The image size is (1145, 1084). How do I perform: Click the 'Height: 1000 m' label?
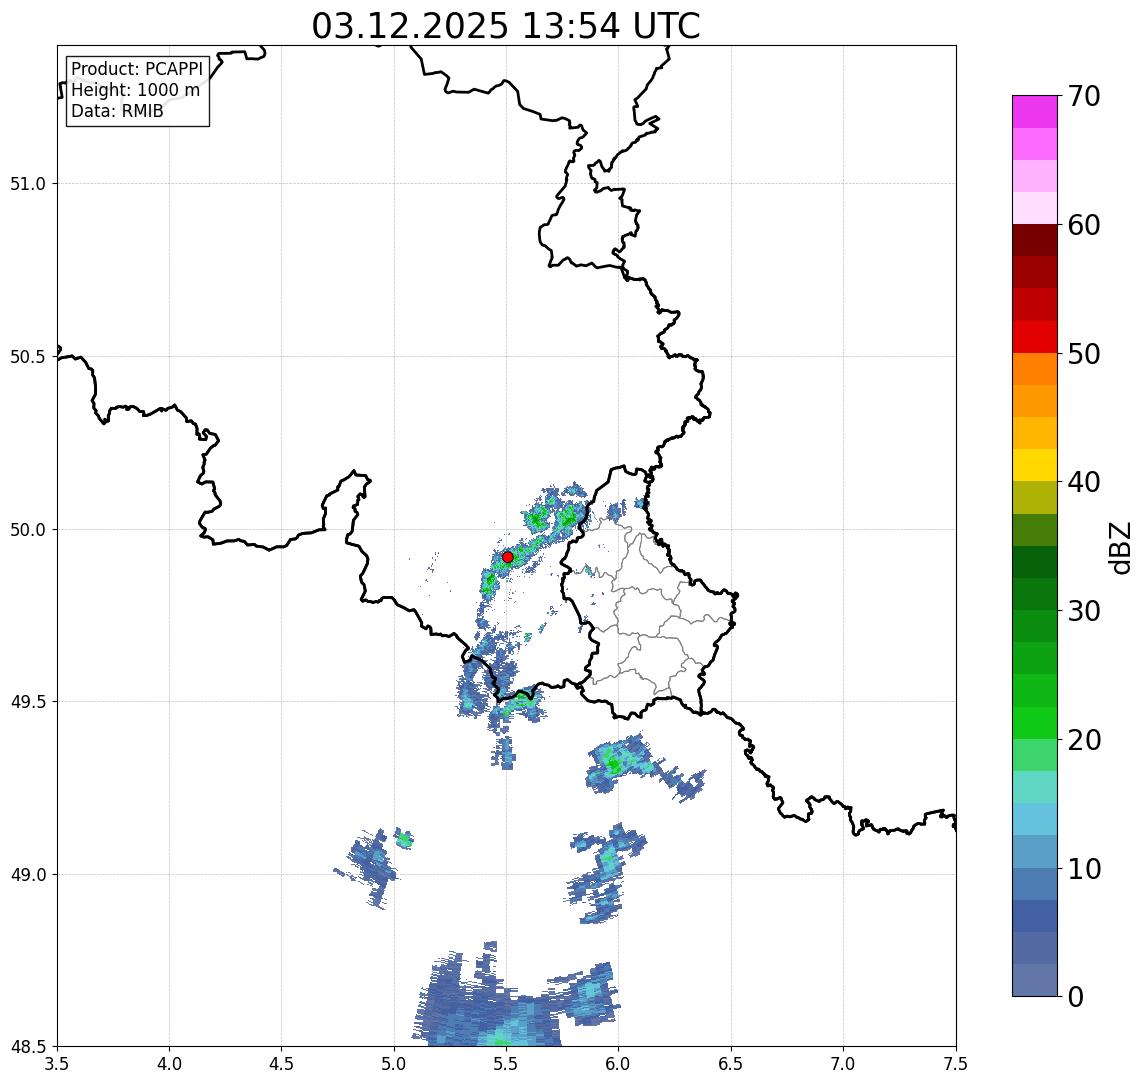point(135,90)
